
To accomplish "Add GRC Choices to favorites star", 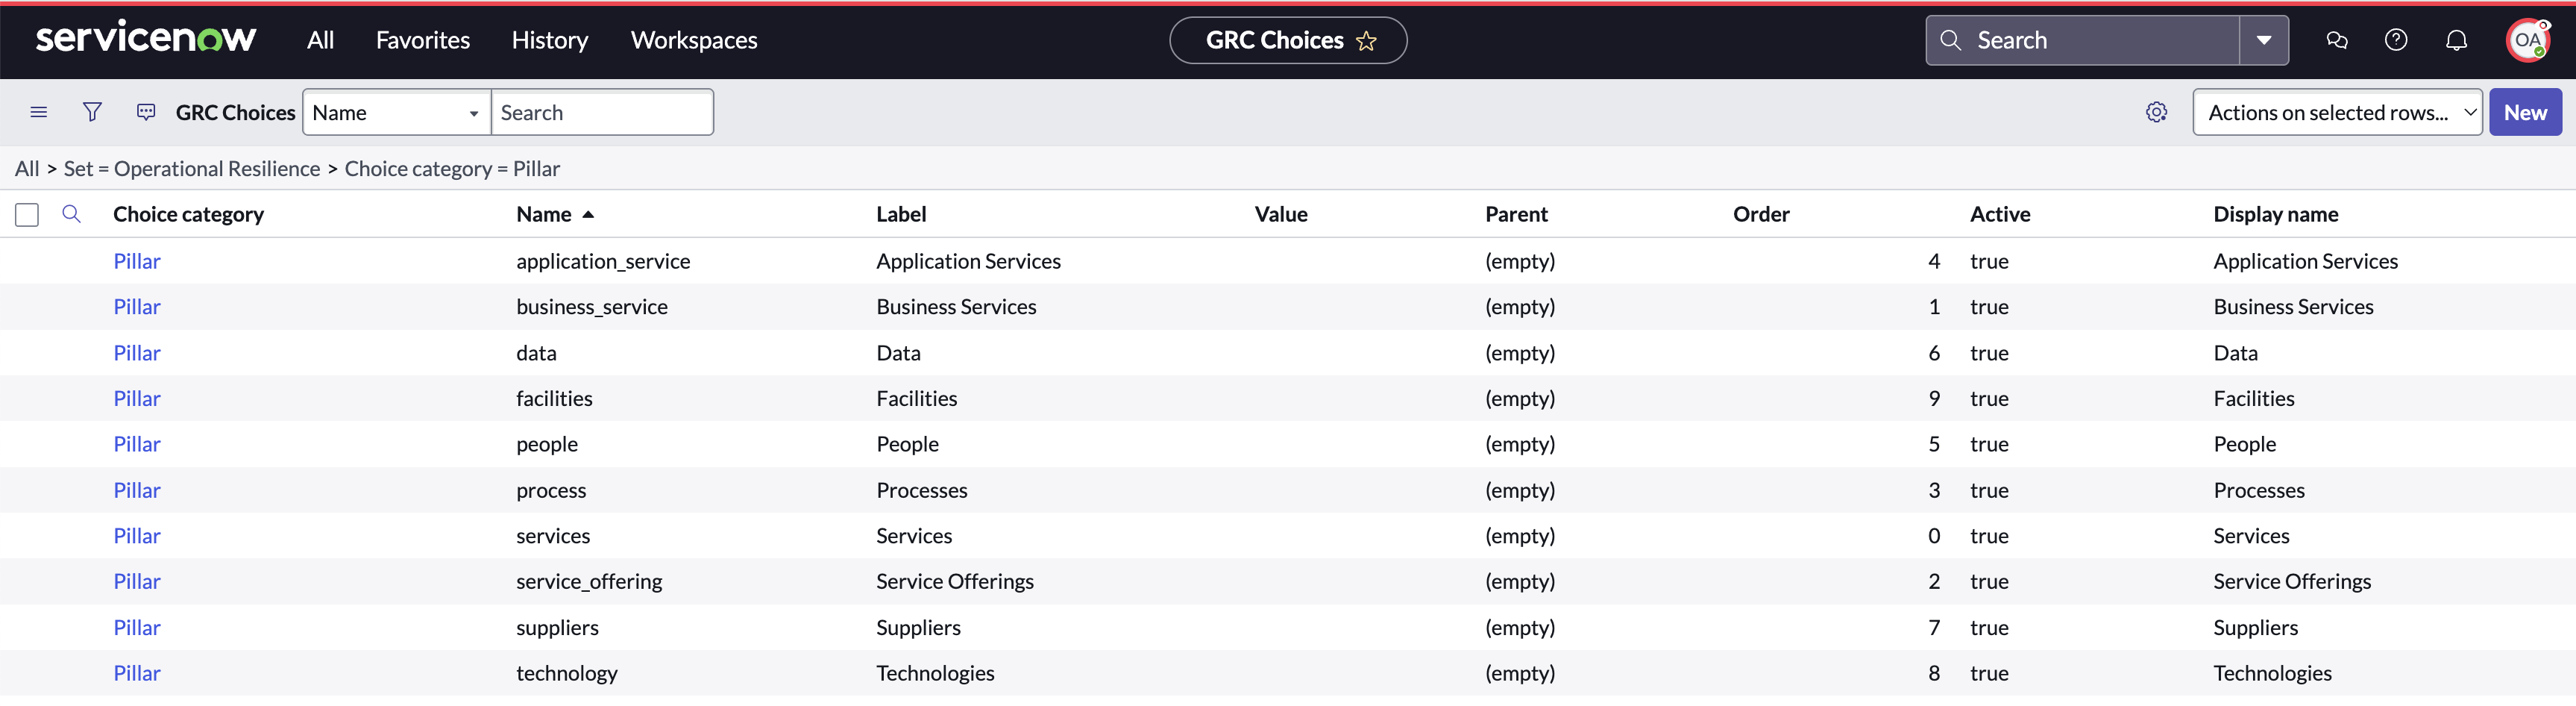I will coord(1366,41).
